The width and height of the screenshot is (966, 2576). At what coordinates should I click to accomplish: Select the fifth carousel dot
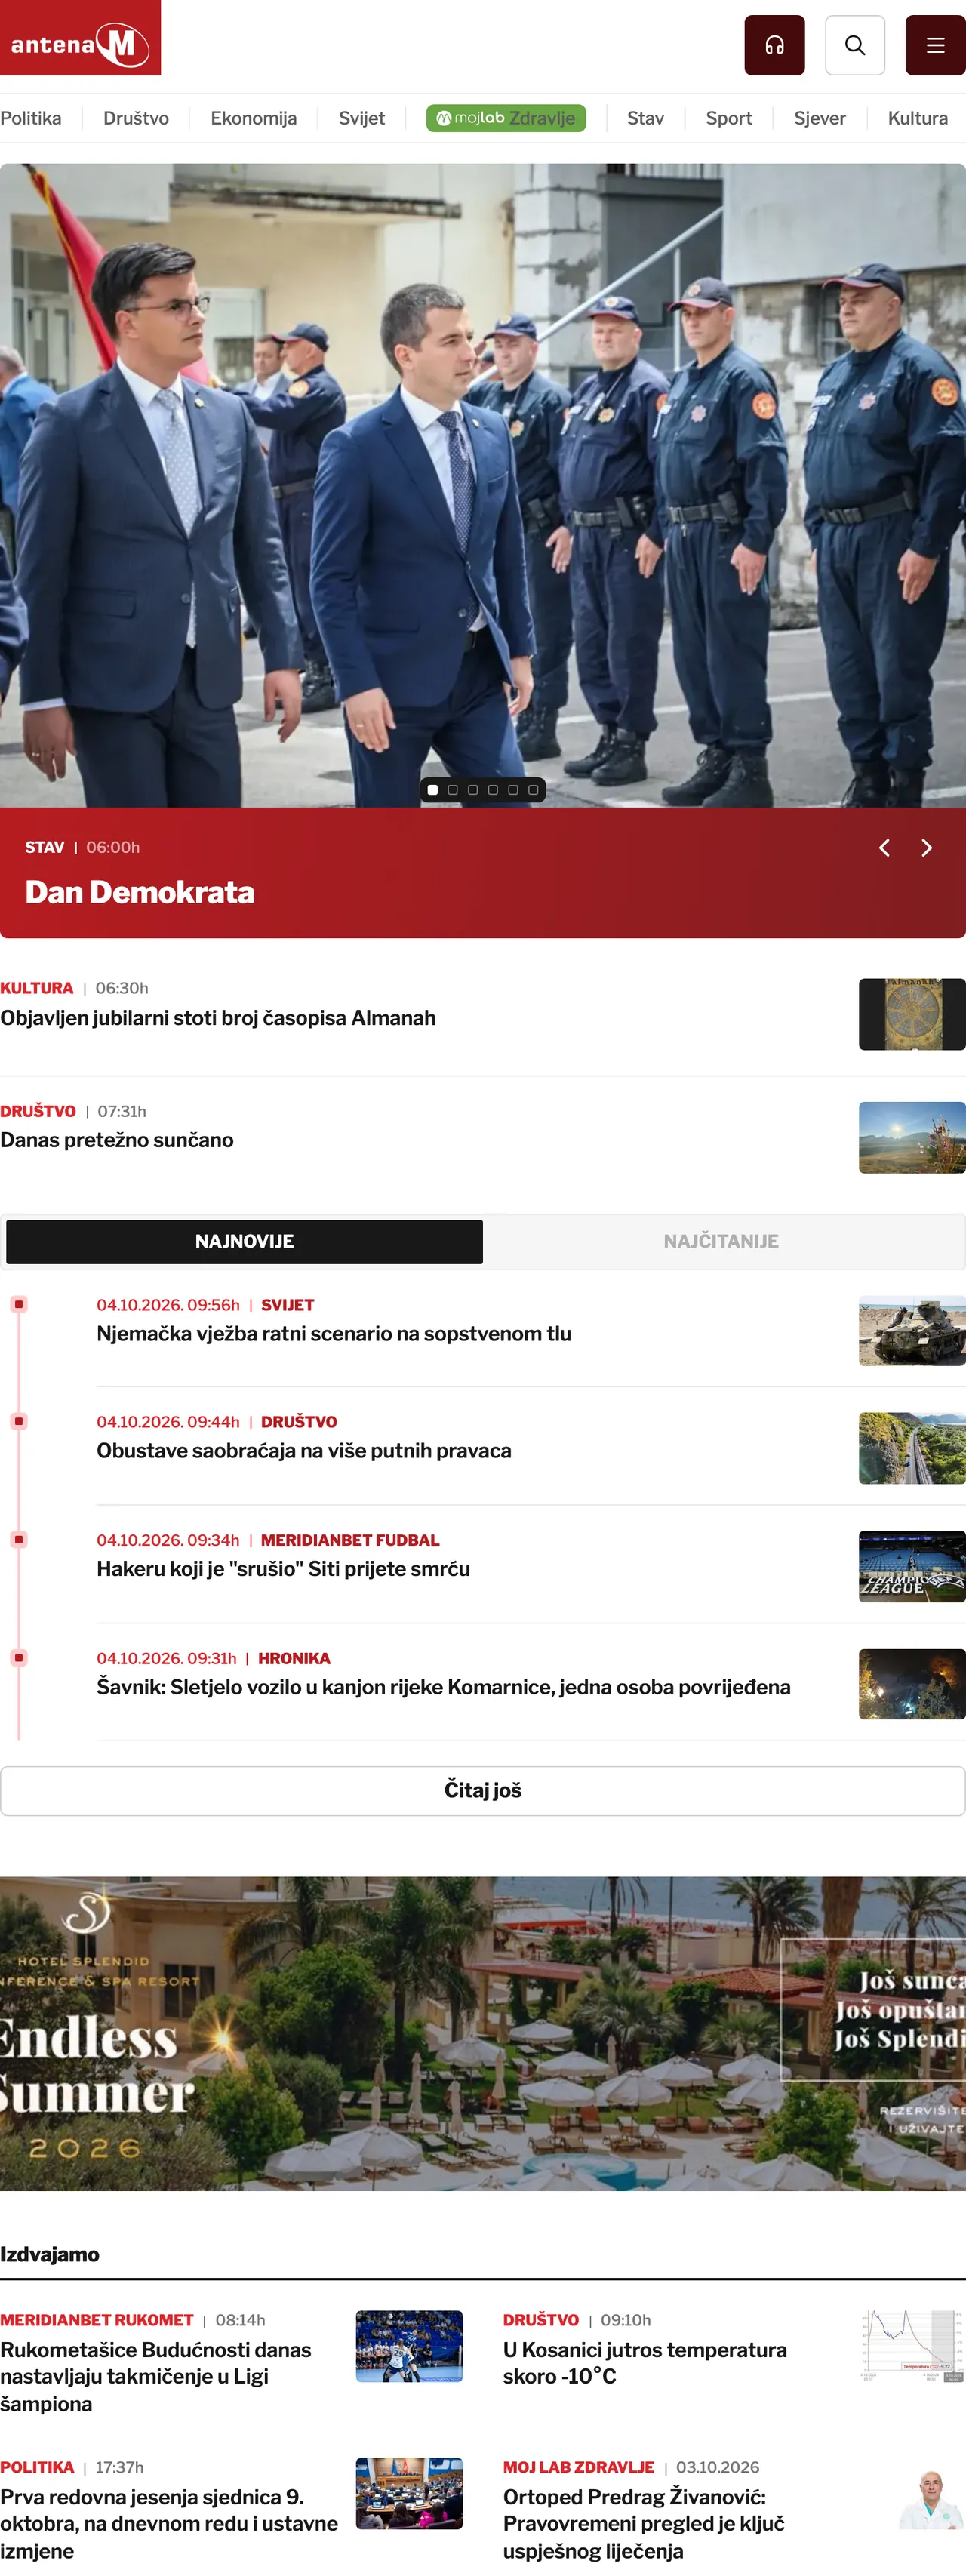coord(513,790)
